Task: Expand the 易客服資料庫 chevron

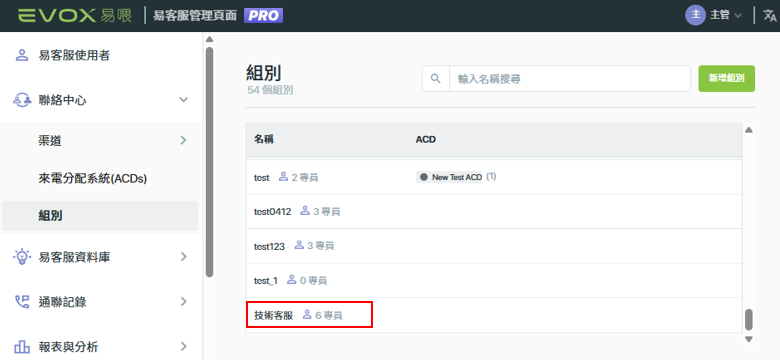Action: [x=184, y=257]
